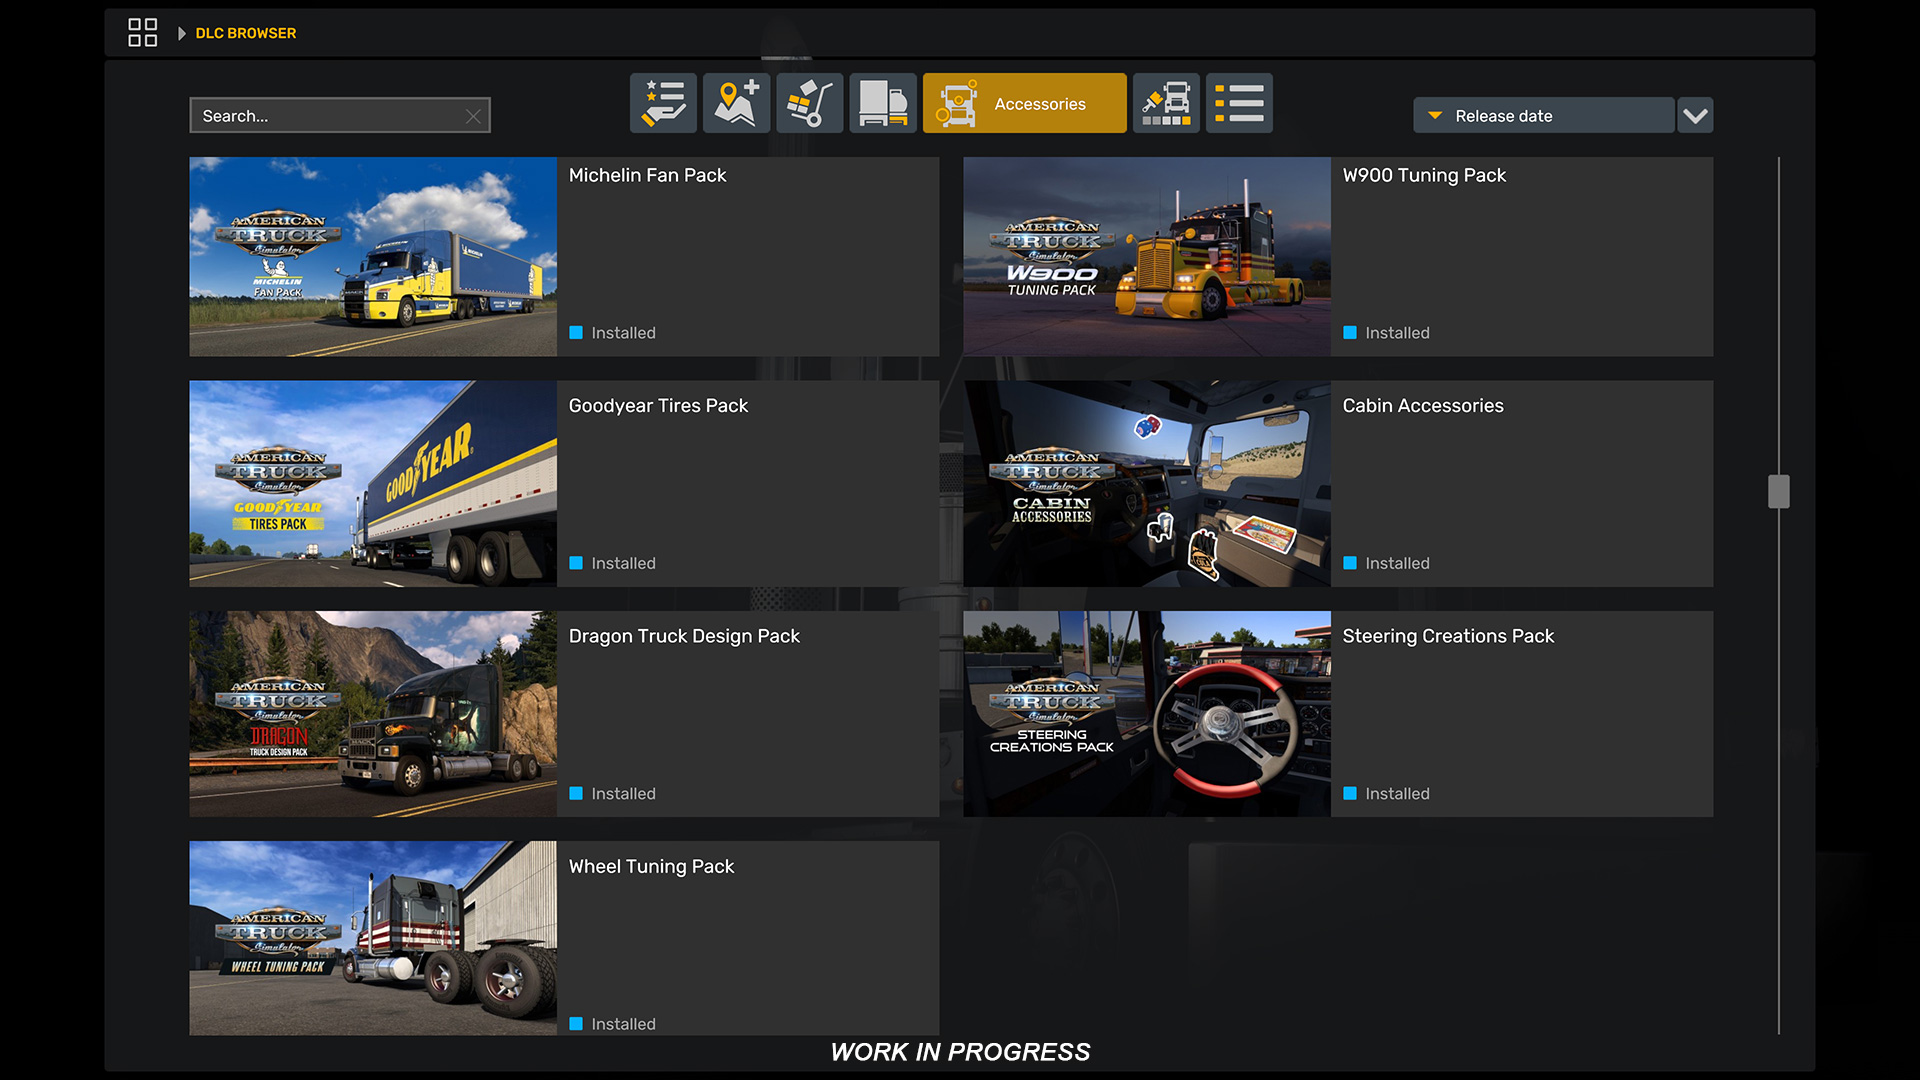Select the map expansions category icon
The width and height of the screenshot is (1920, 1080).
pos(736,103)
